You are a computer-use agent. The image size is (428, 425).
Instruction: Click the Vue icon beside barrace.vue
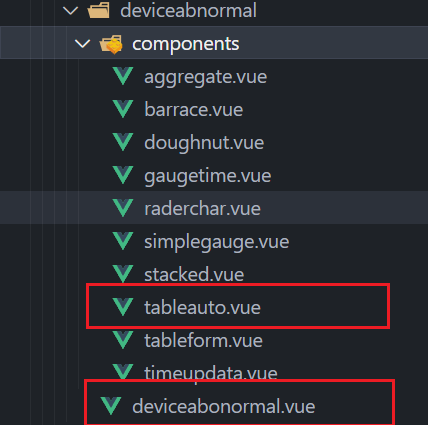coord(123,109)
